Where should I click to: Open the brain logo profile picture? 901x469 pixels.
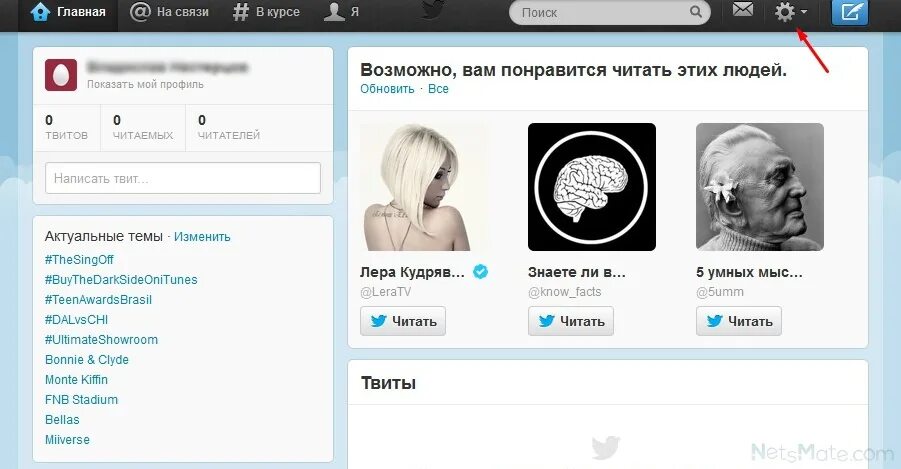pyautogui.click(x=592, y=187)
